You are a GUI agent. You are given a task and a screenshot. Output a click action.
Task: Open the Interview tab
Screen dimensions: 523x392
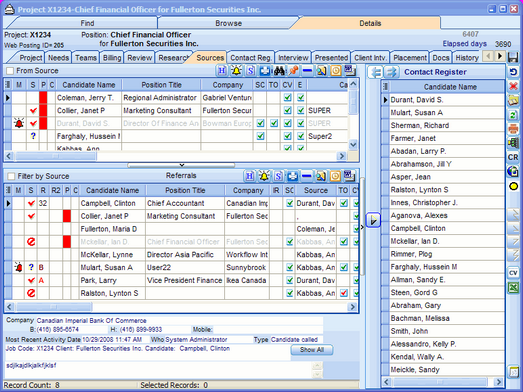coord(293,58)
